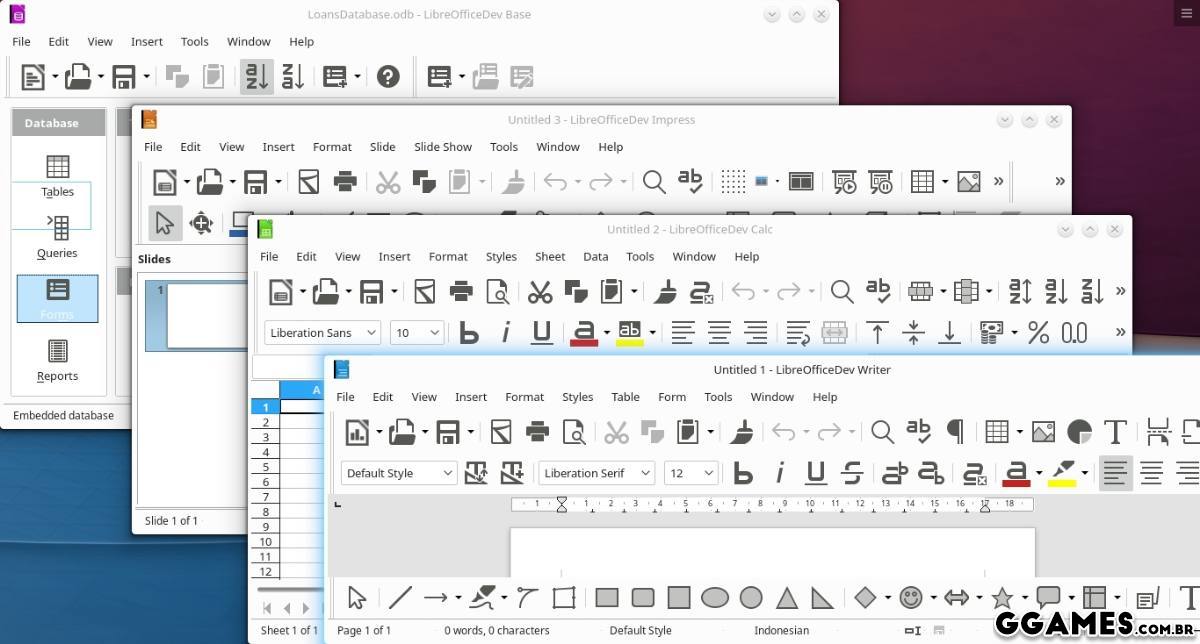
Task: Click Sort Ascending icon in Base toolbar
Action: tap(256, 77)
